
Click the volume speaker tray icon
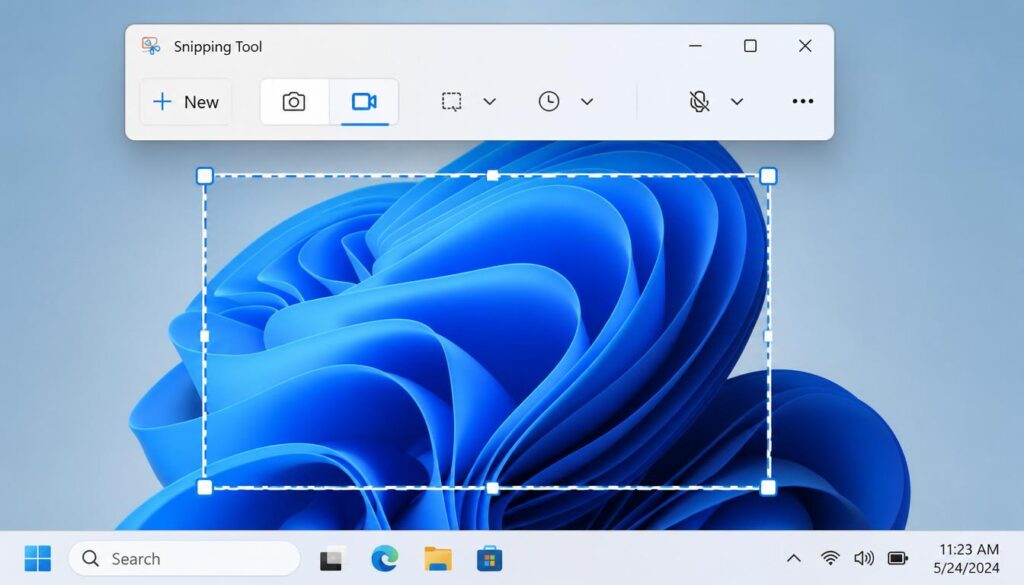click(x=864, y=558)
